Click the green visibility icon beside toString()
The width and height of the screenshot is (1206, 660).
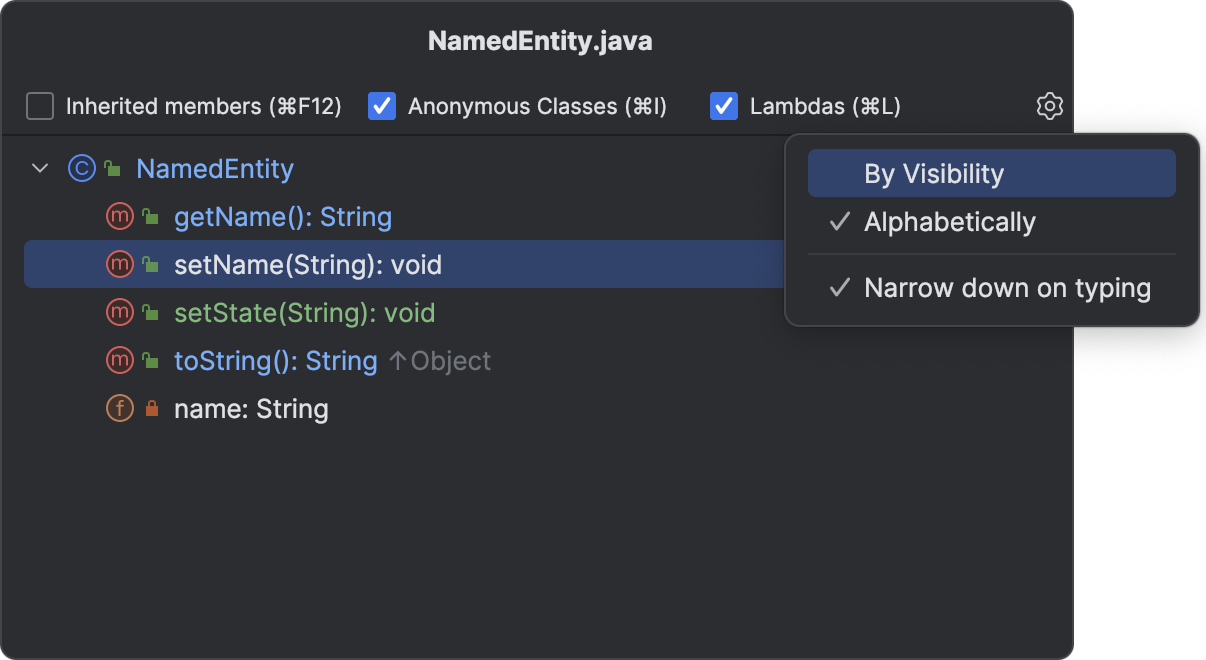(x=149, y=360)
